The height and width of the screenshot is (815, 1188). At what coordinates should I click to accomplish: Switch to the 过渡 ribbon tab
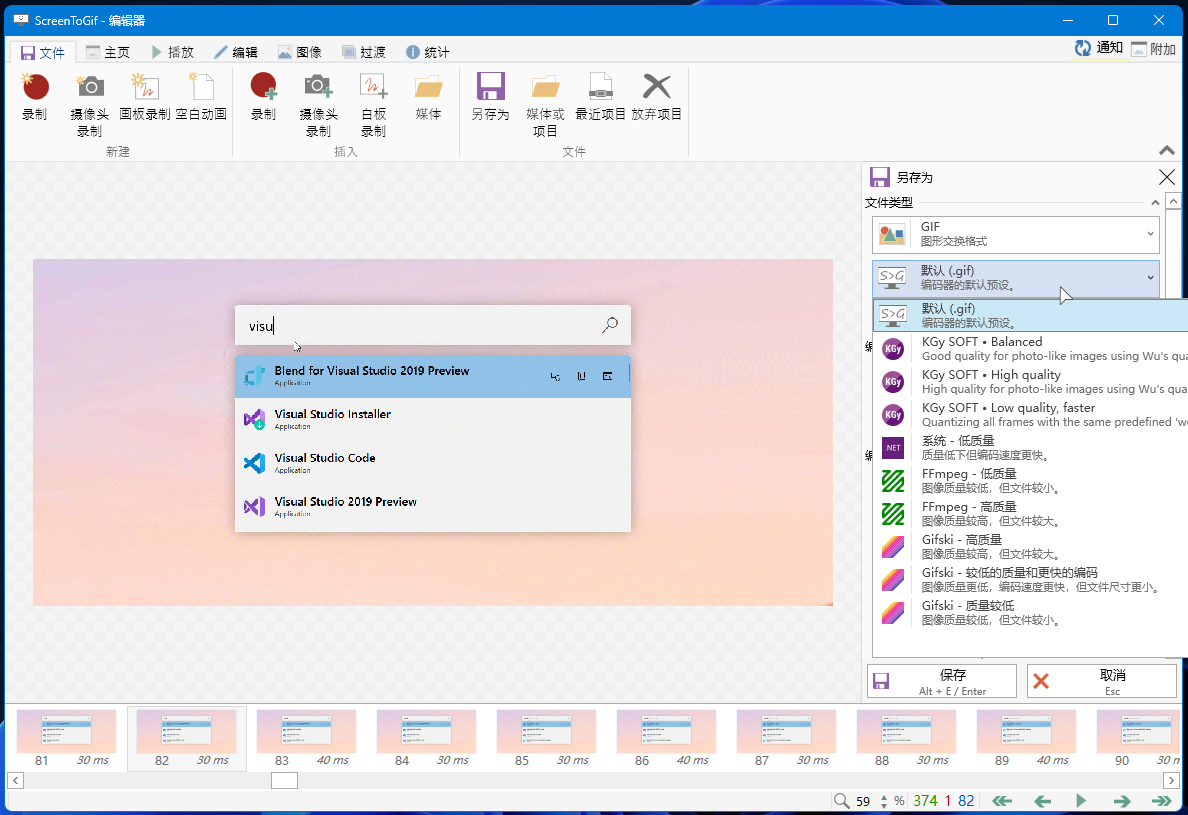[364, 52]
